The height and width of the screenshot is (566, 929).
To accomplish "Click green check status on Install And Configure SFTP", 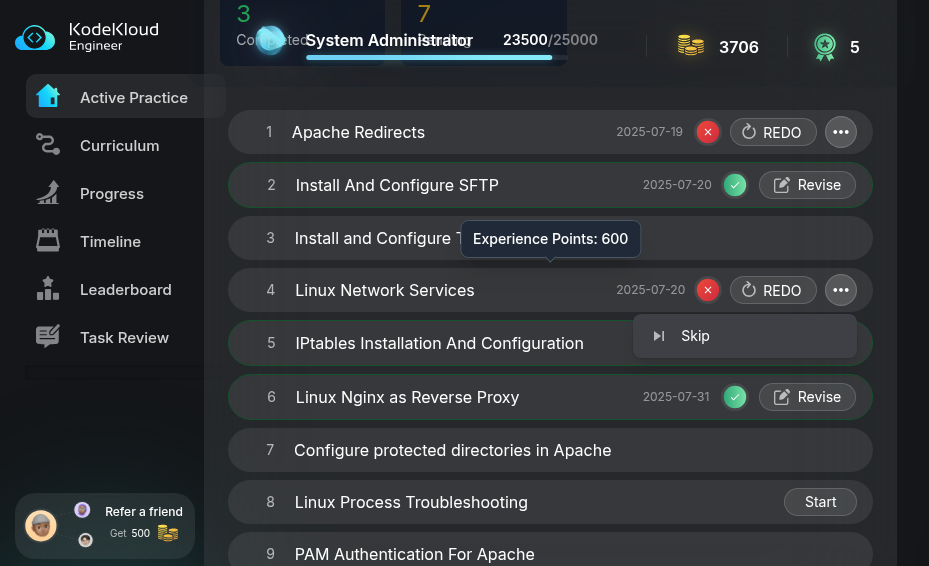I will tap(735, 185).
